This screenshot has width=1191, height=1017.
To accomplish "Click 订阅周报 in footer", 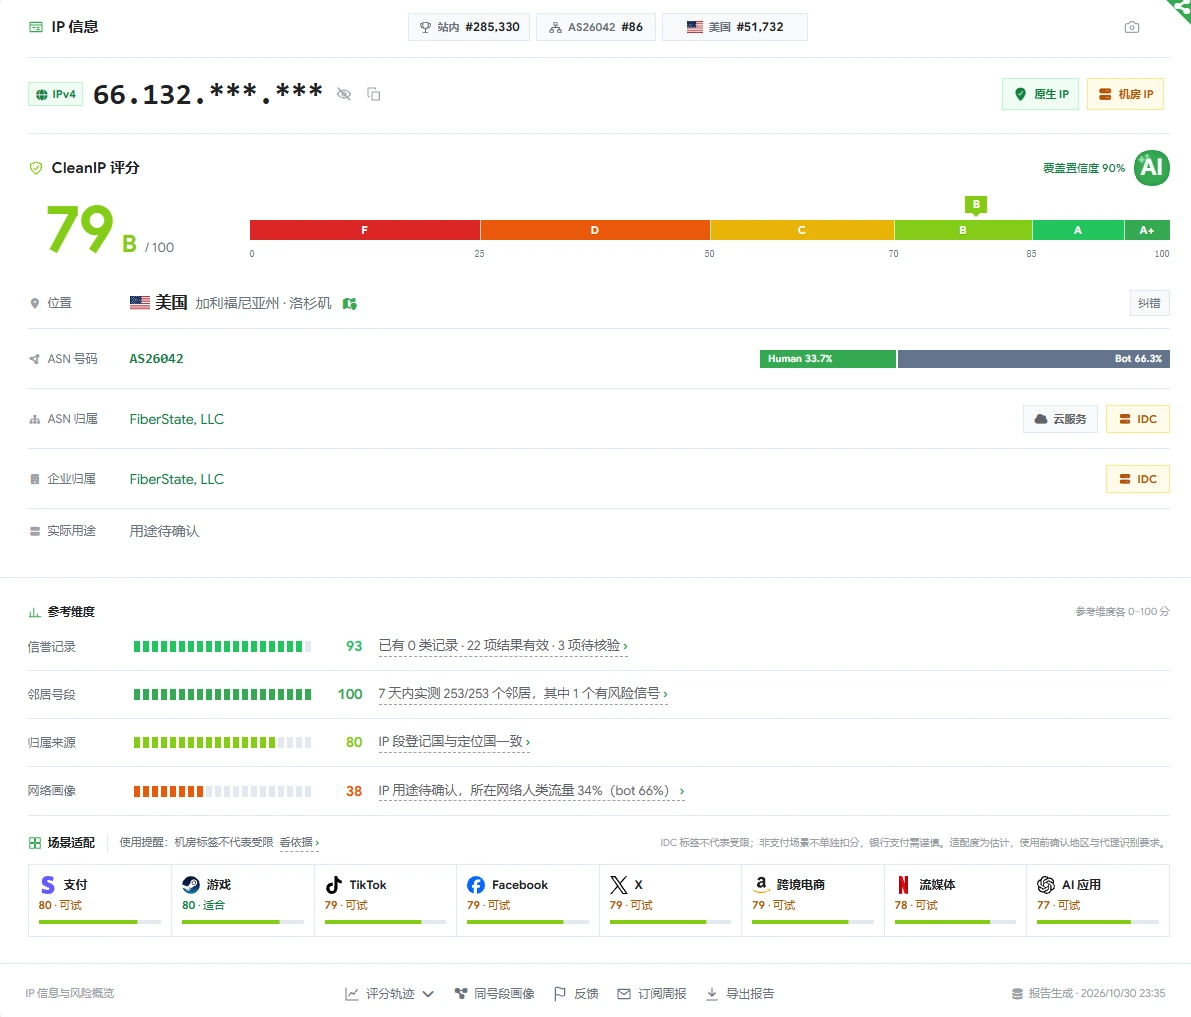I will tap(652, 993).
